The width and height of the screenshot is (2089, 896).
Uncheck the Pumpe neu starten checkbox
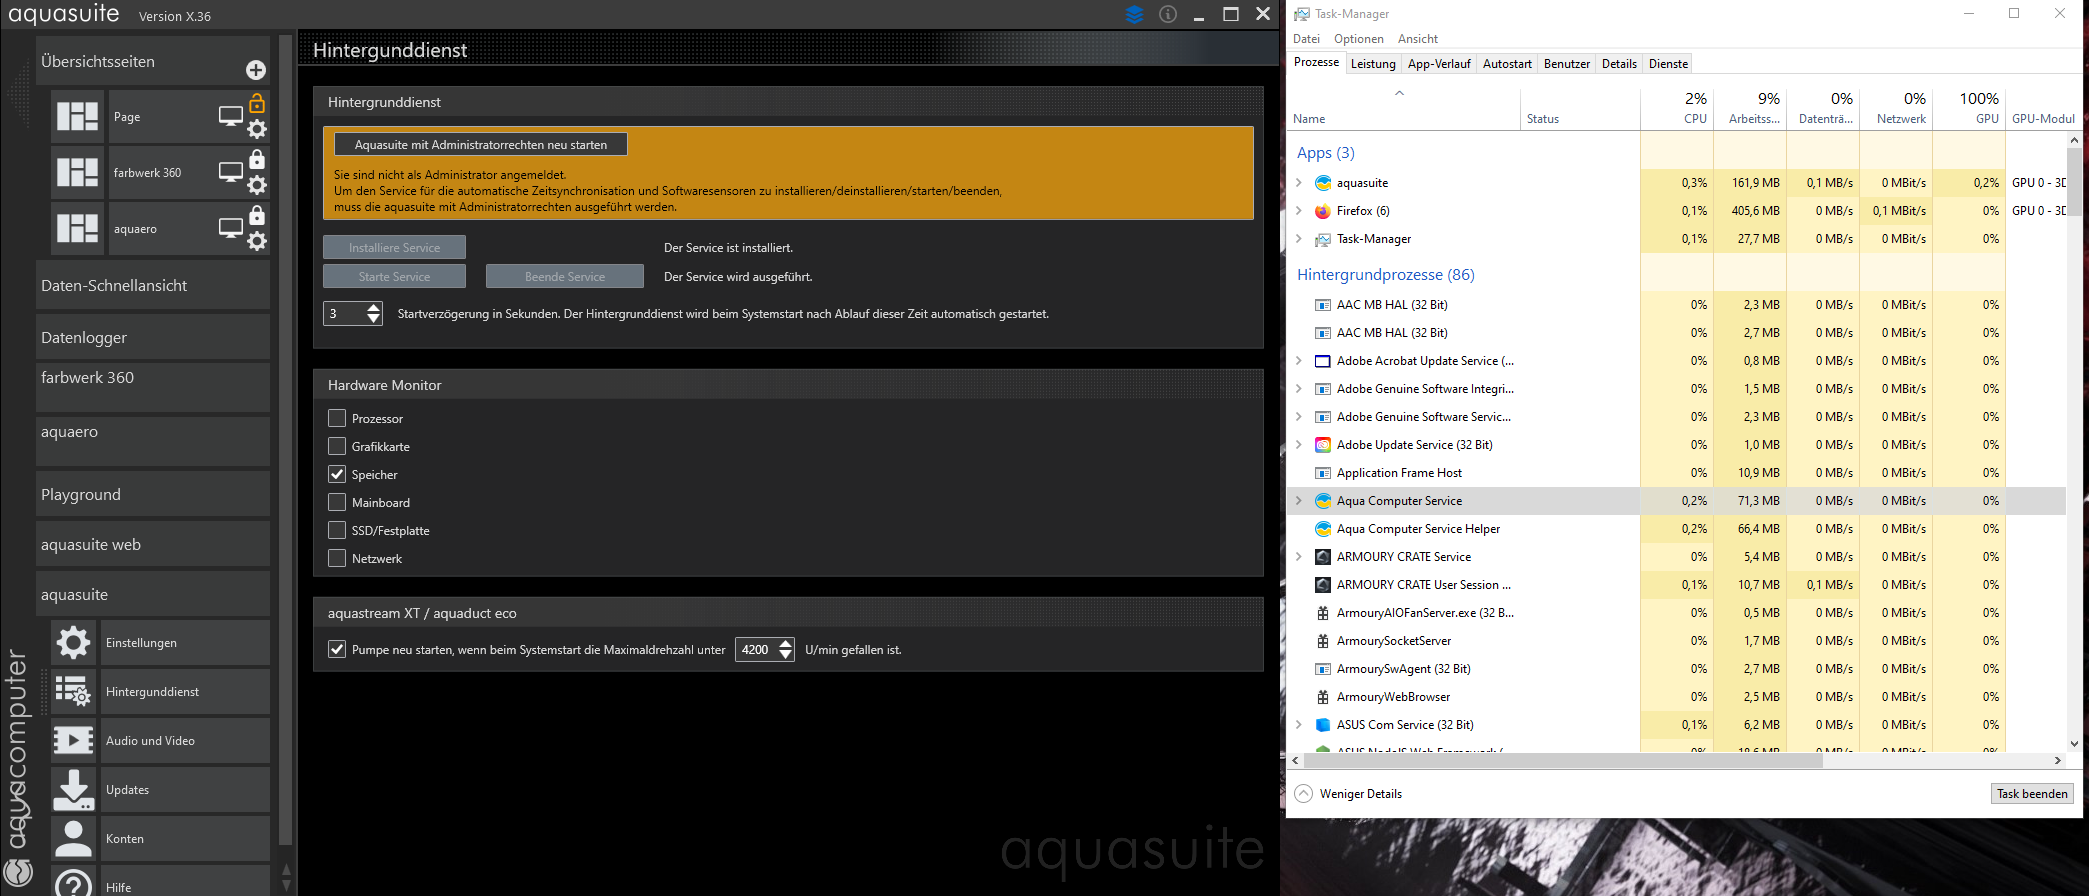pyautogui.click(x=337, y=649)
